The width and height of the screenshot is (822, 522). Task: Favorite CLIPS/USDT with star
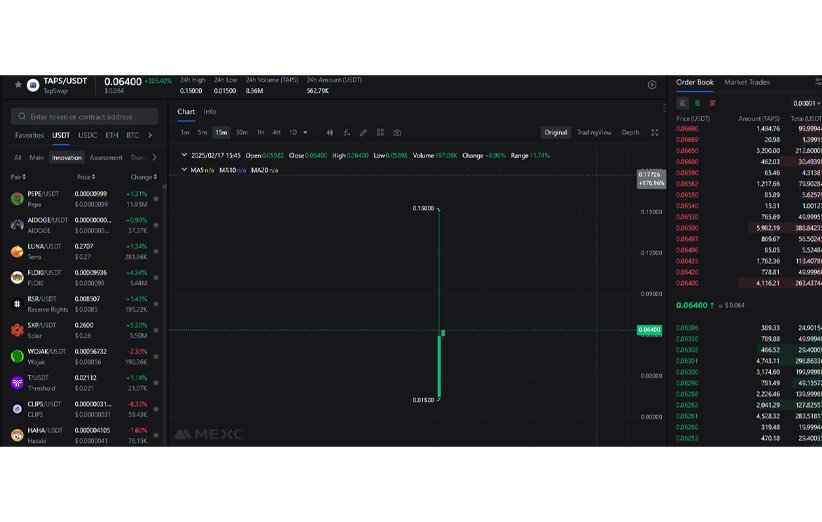(156, 409)
